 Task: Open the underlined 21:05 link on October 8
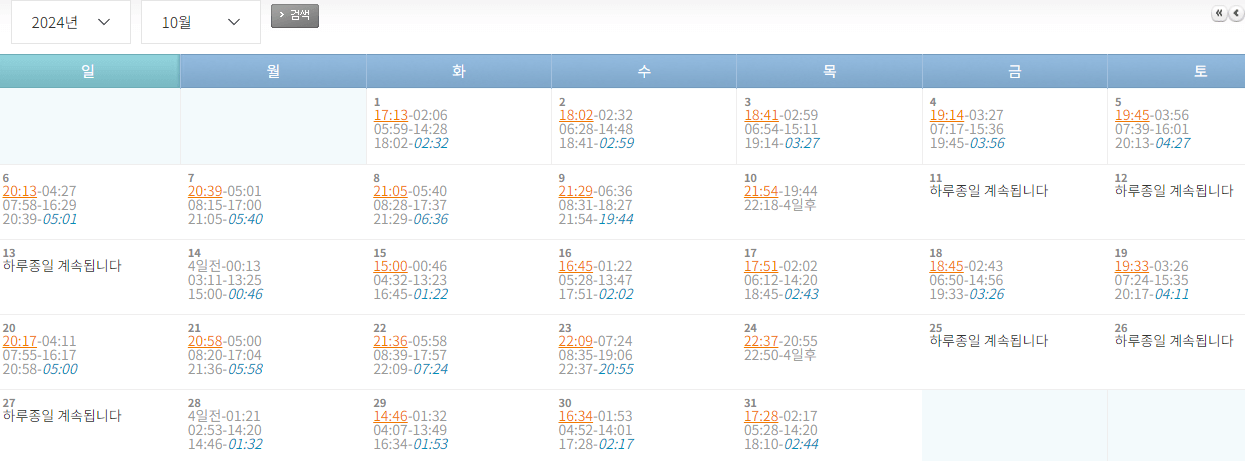point(391,192)
